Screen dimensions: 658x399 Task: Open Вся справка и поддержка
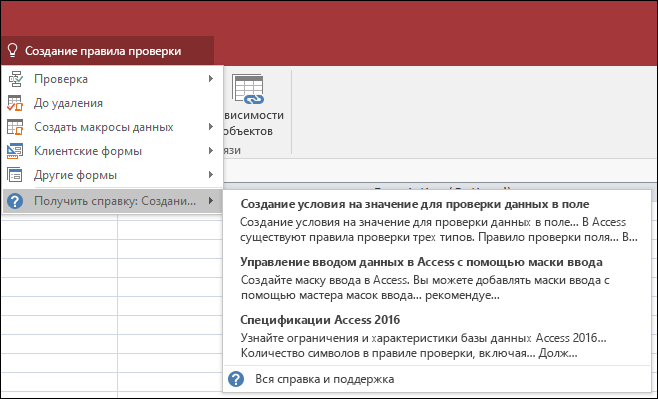325,379
